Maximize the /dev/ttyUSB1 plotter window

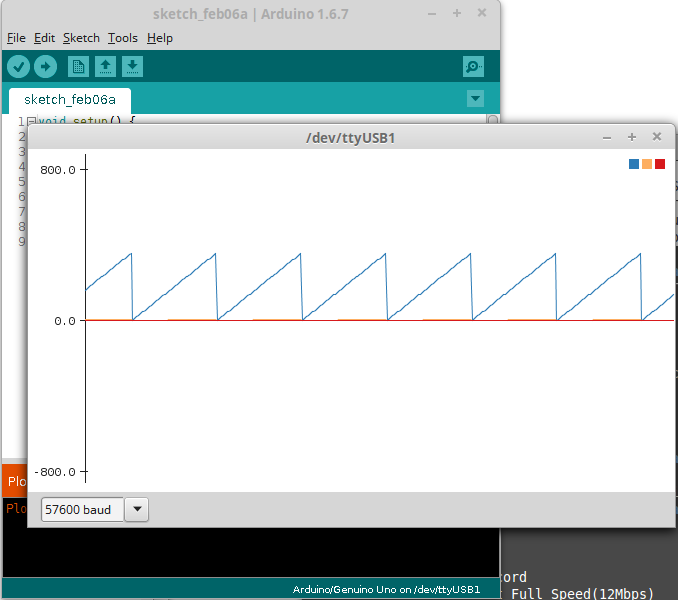coord(632,137)
